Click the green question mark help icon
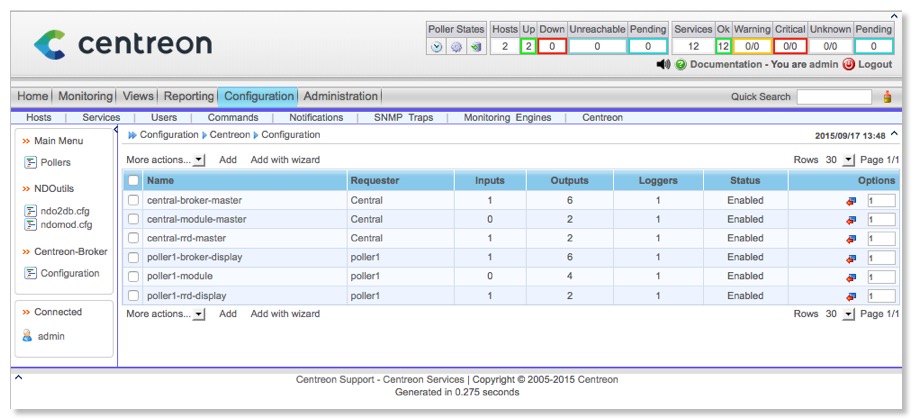This screenshot has height=419, width=912. pos(681,65)
